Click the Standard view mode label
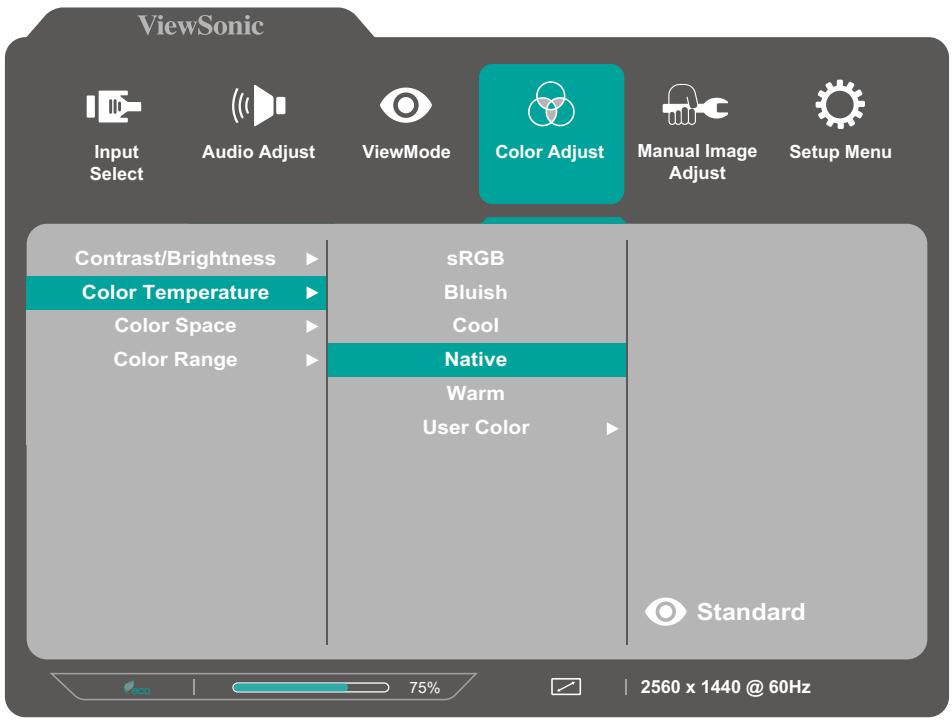Image resolution: width=952 pixels, height=720 pixels. click(751, 612)
